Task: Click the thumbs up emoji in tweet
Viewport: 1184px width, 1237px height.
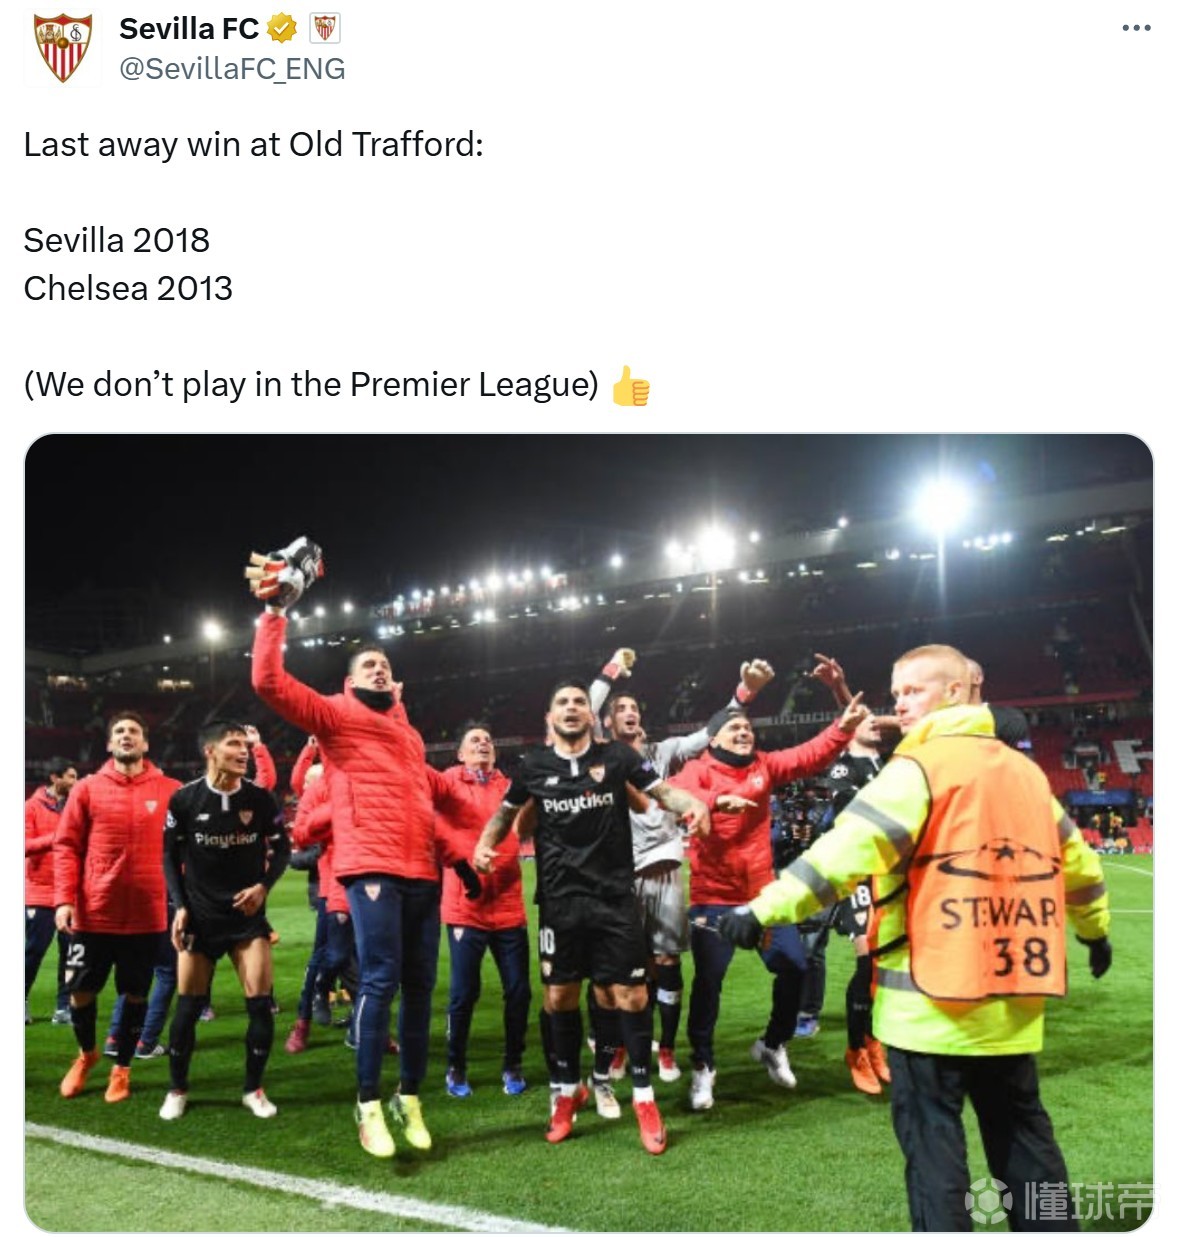Action: coord(630,386)
